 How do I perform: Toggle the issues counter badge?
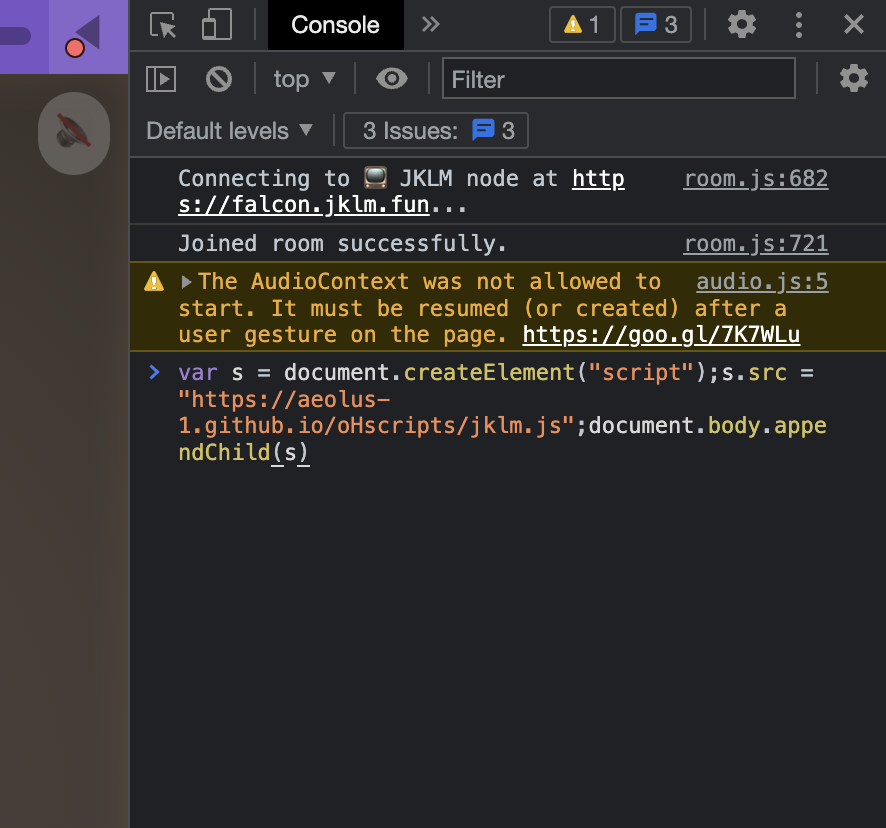[x=656, y=25]
